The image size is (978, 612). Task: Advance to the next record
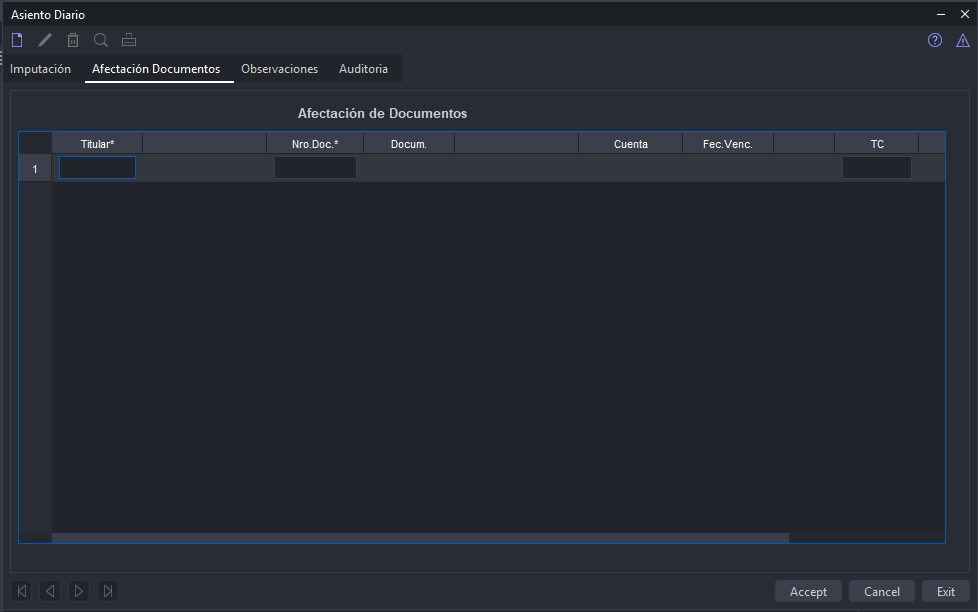coord(79,591)
